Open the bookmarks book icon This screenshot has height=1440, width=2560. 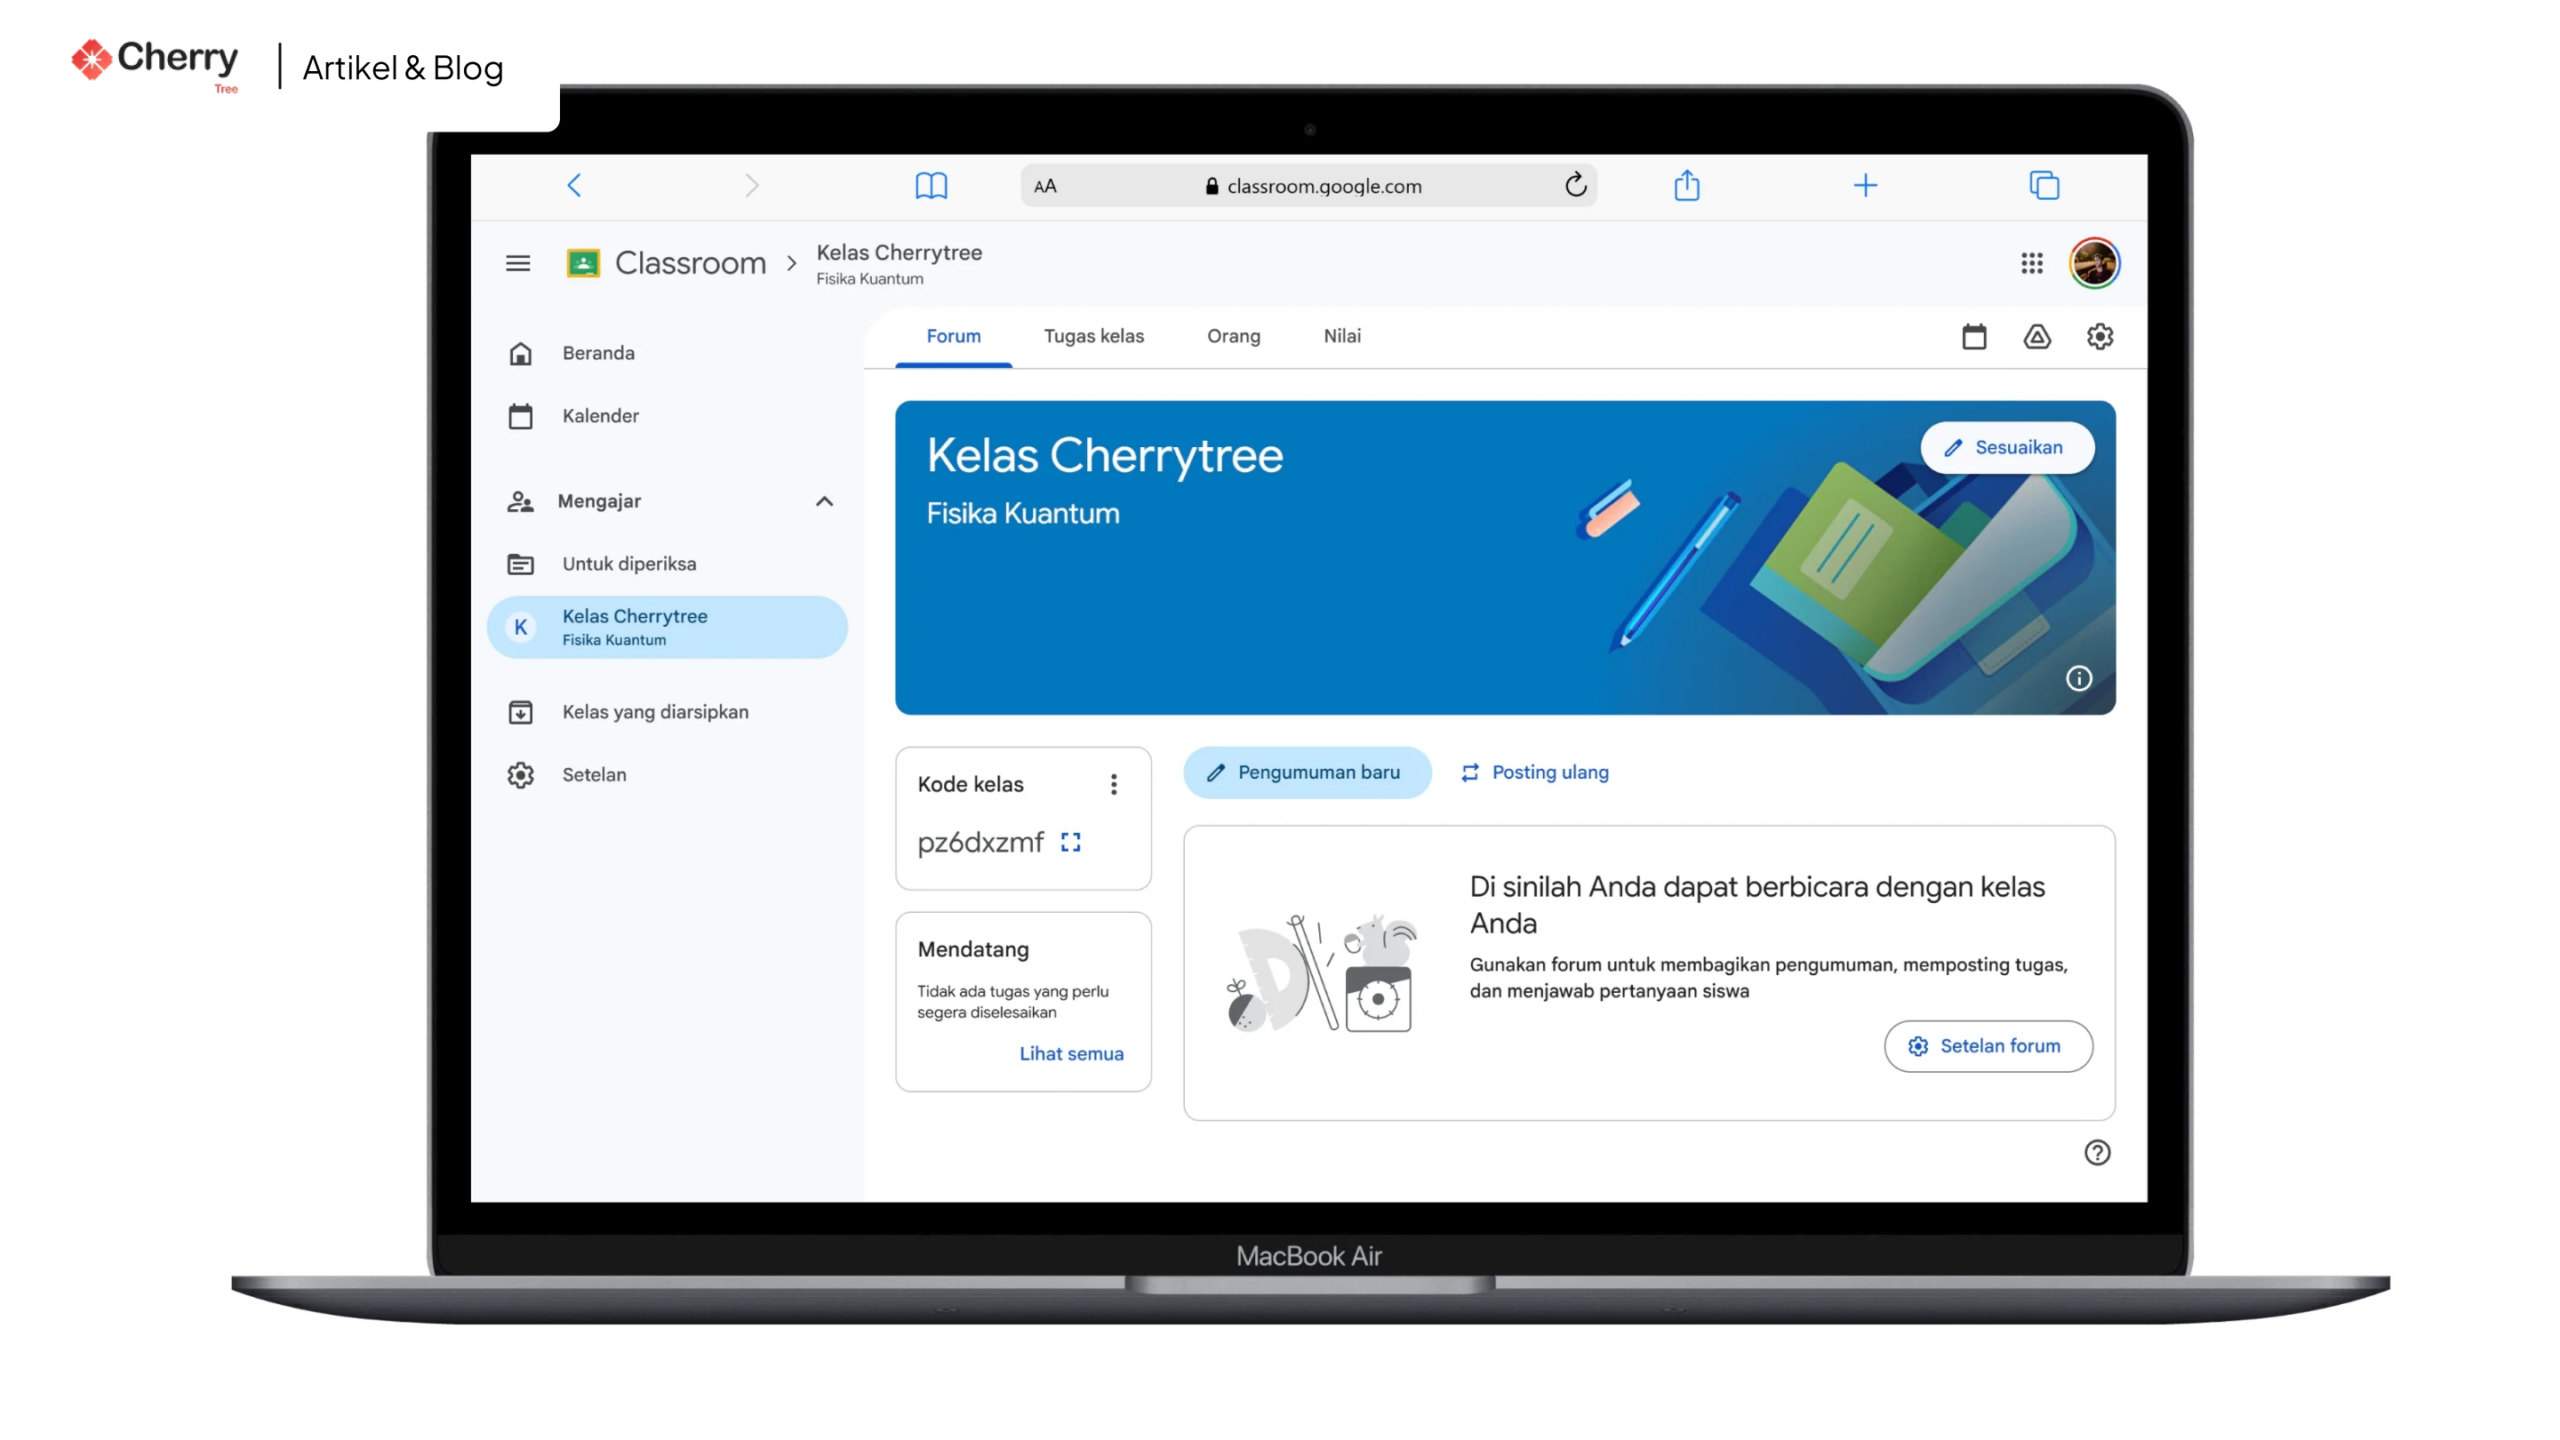931,185
